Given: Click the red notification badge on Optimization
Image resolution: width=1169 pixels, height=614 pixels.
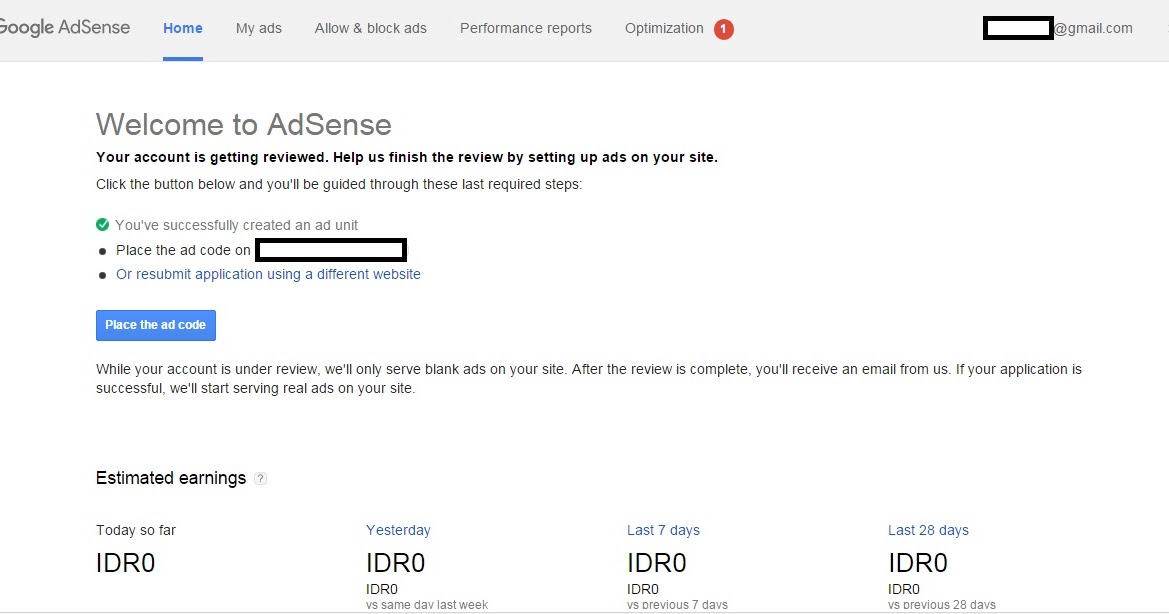Looking at the screenshot, I should point(723,29).
